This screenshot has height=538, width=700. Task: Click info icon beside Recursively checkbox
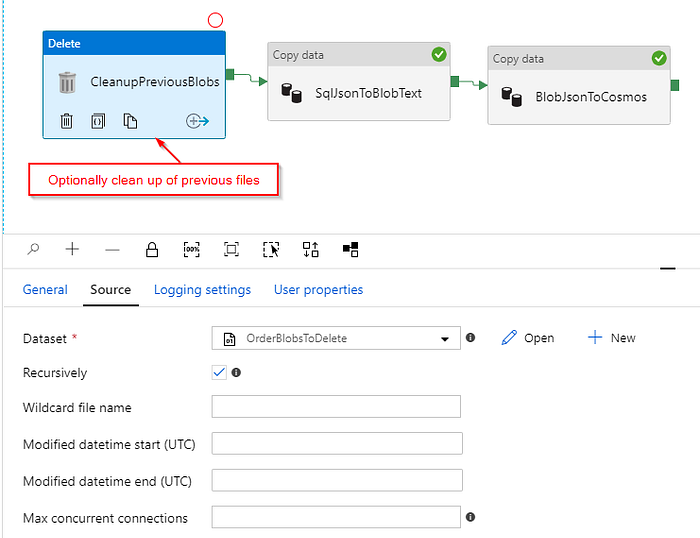236,372
